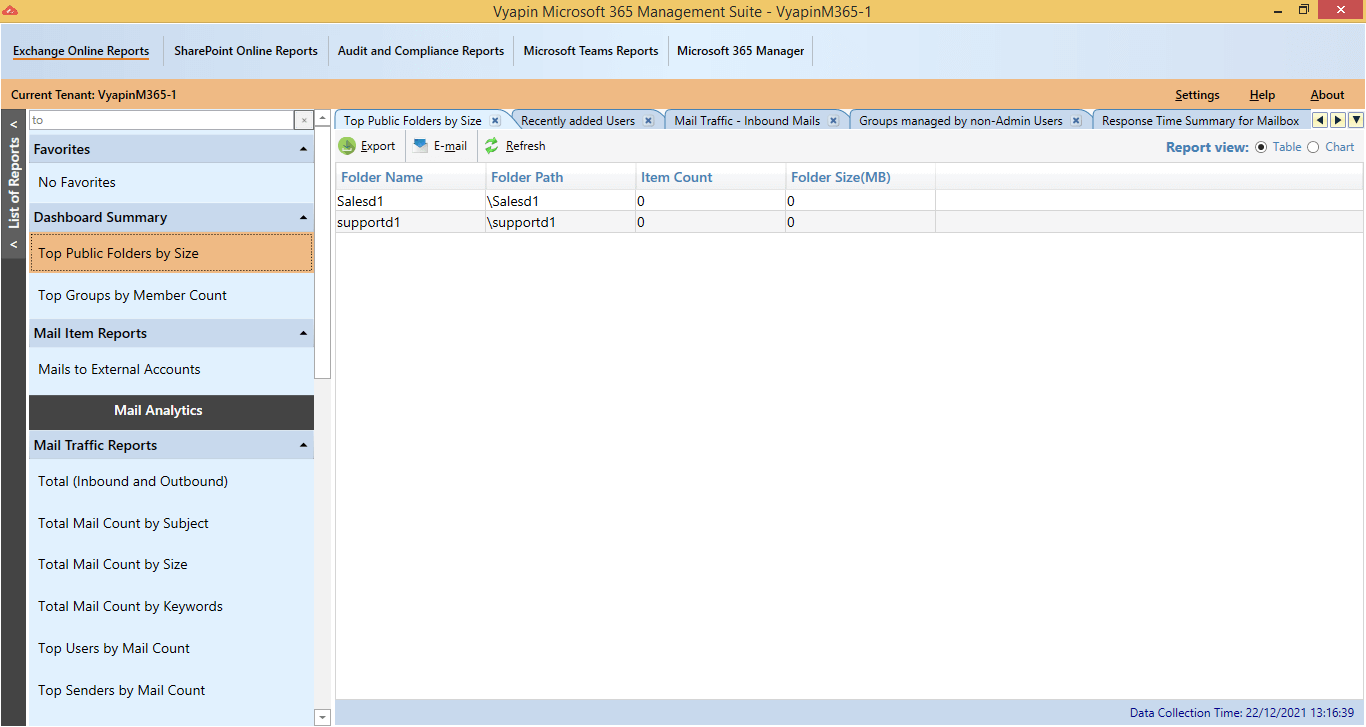Switch to Mail Traffic - Inbound Mails tab
The image size is (1366, 727).
(747, 121)
